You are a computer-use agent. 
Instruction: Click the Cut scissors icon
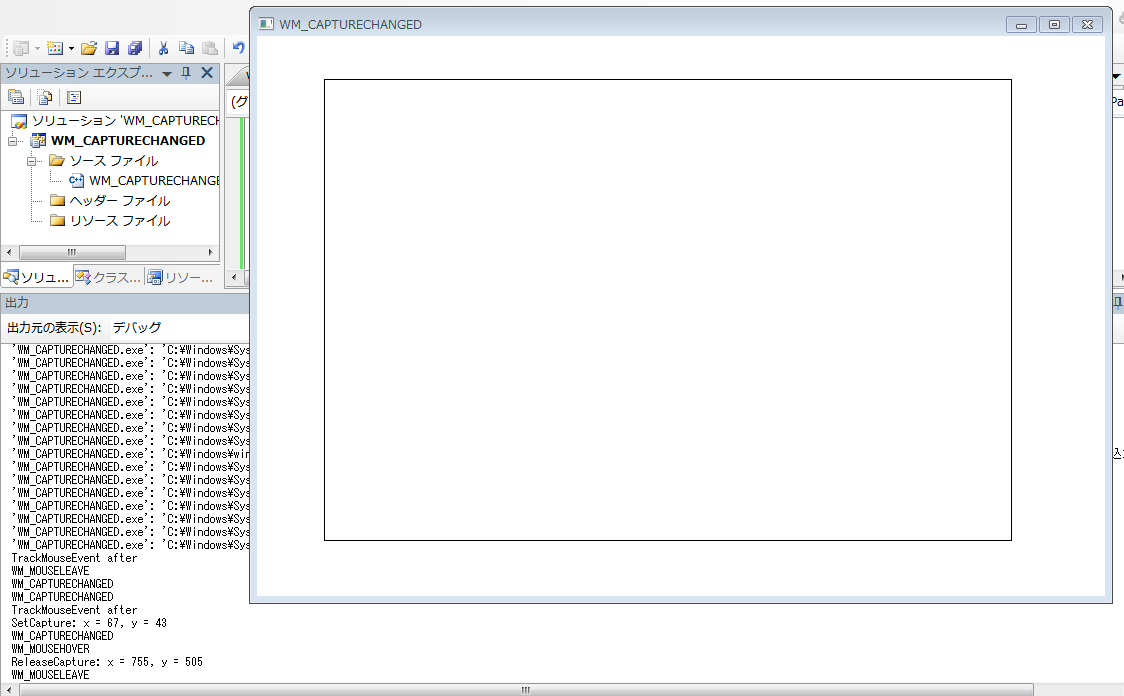[x=163, y=48]
